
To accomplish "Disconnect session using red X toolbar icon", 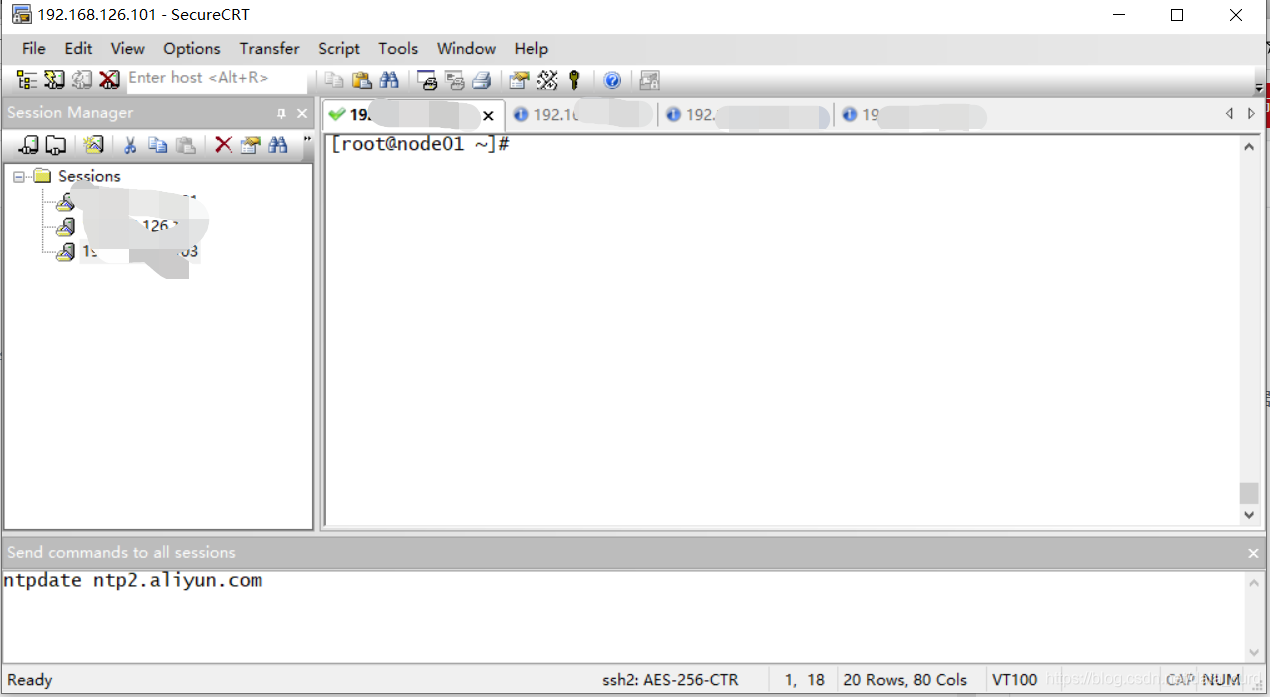I will [x=109, y=80].
